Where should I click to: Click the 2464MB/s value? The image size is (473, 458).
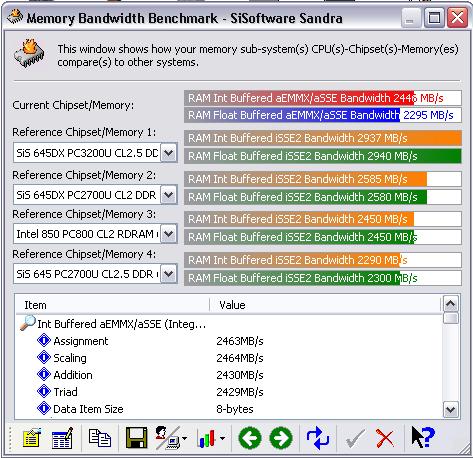pyautogui.click(x=240, y=358)
